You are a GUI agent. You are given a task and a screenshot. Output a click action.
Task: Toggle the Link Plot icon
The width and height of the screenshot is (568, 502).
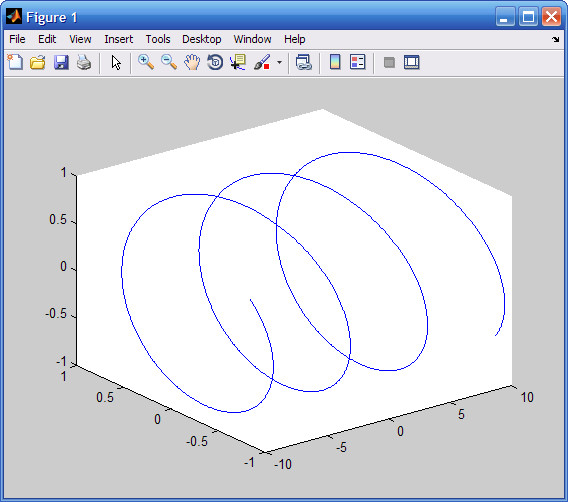(x=304, y=62)
